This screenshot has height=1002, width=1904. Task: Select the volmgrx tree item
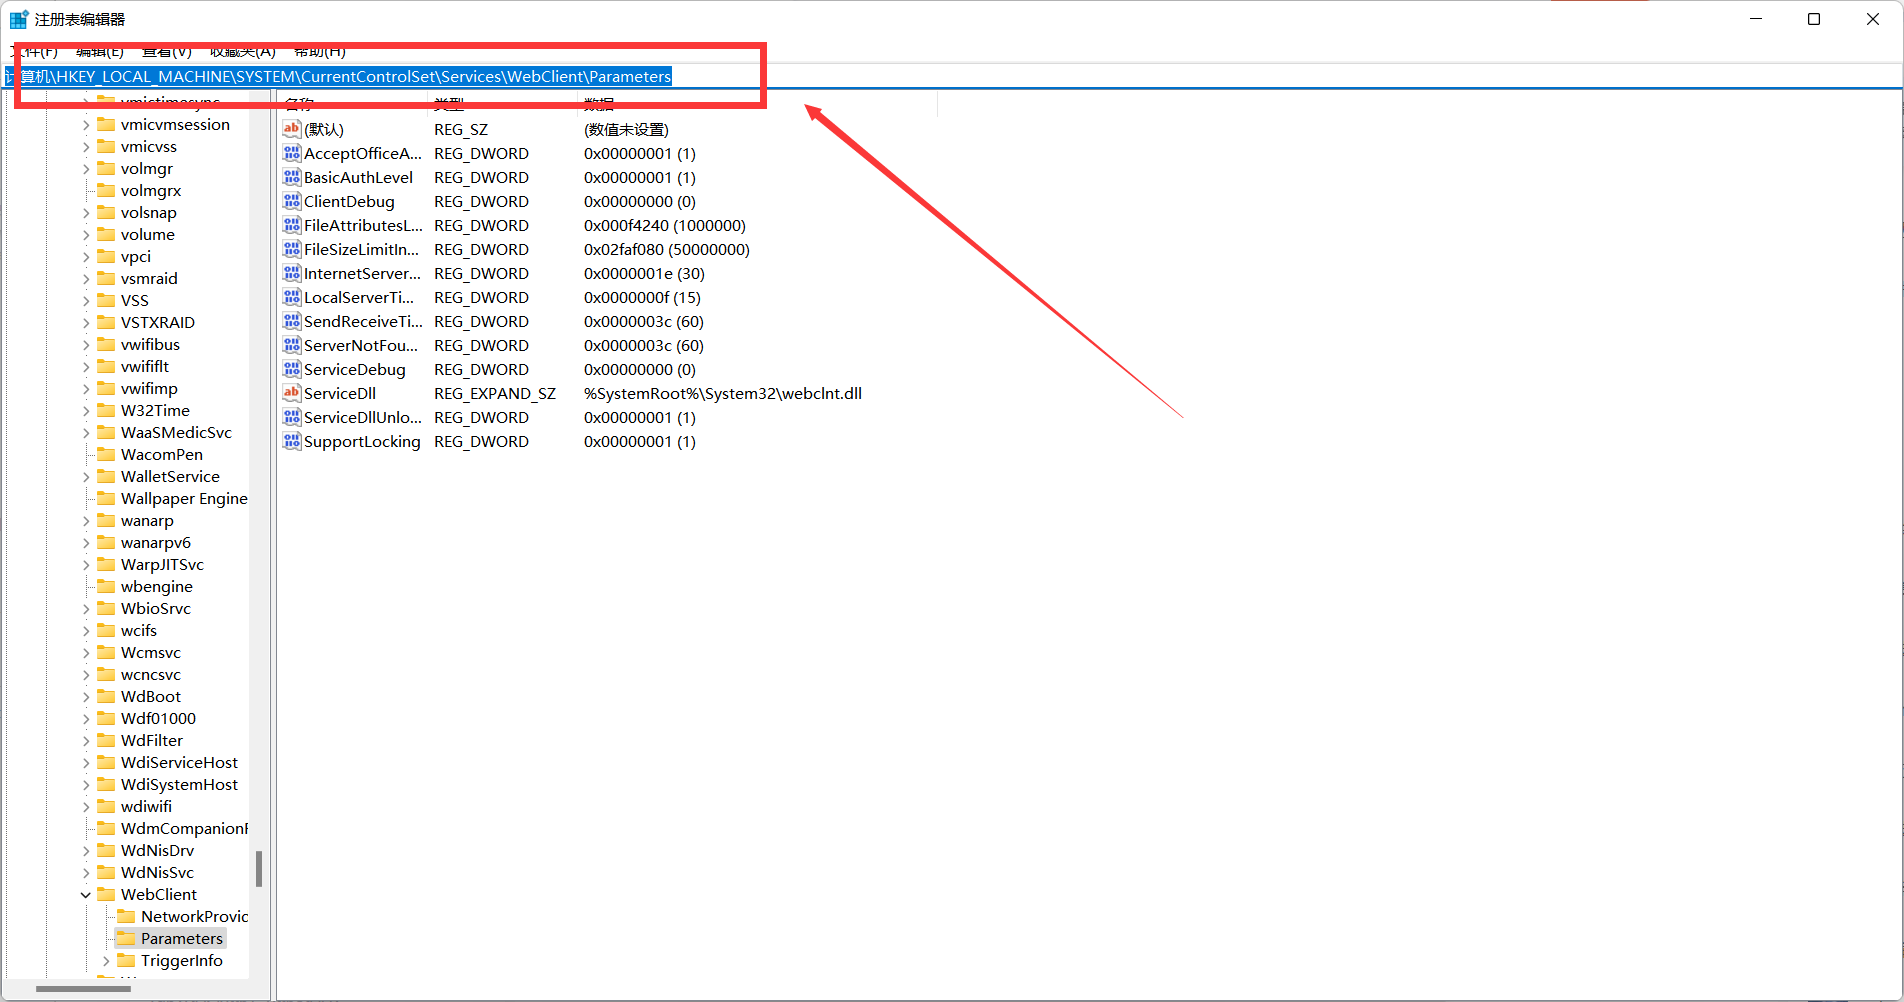(x=151, y=190)
